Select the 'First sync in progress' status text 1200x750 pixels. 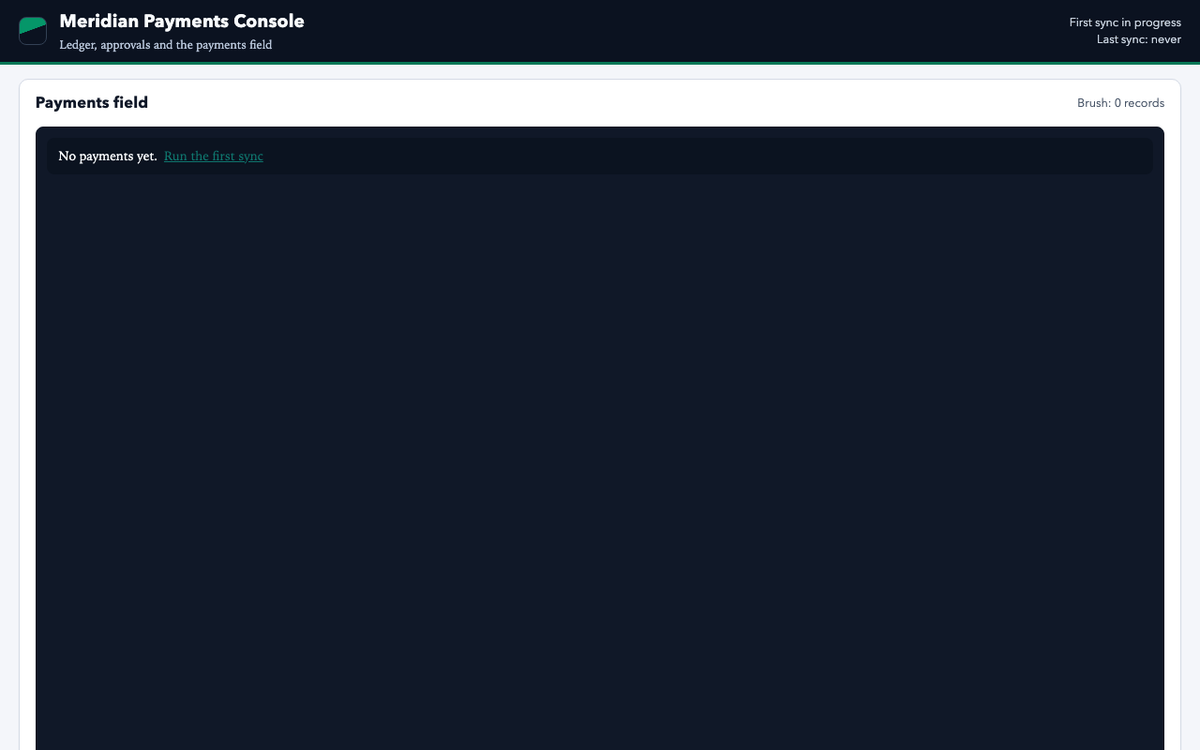click(1125, 22)
